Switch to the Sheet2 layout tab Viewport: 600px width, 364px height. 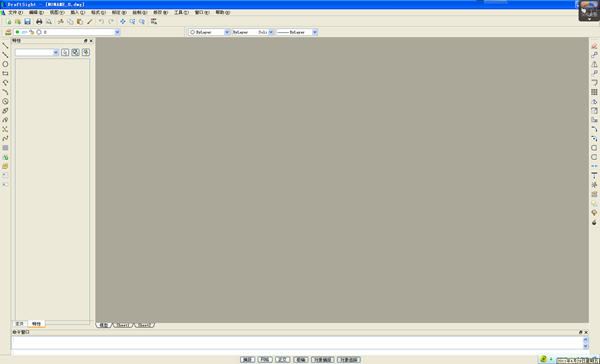[143, 325]
